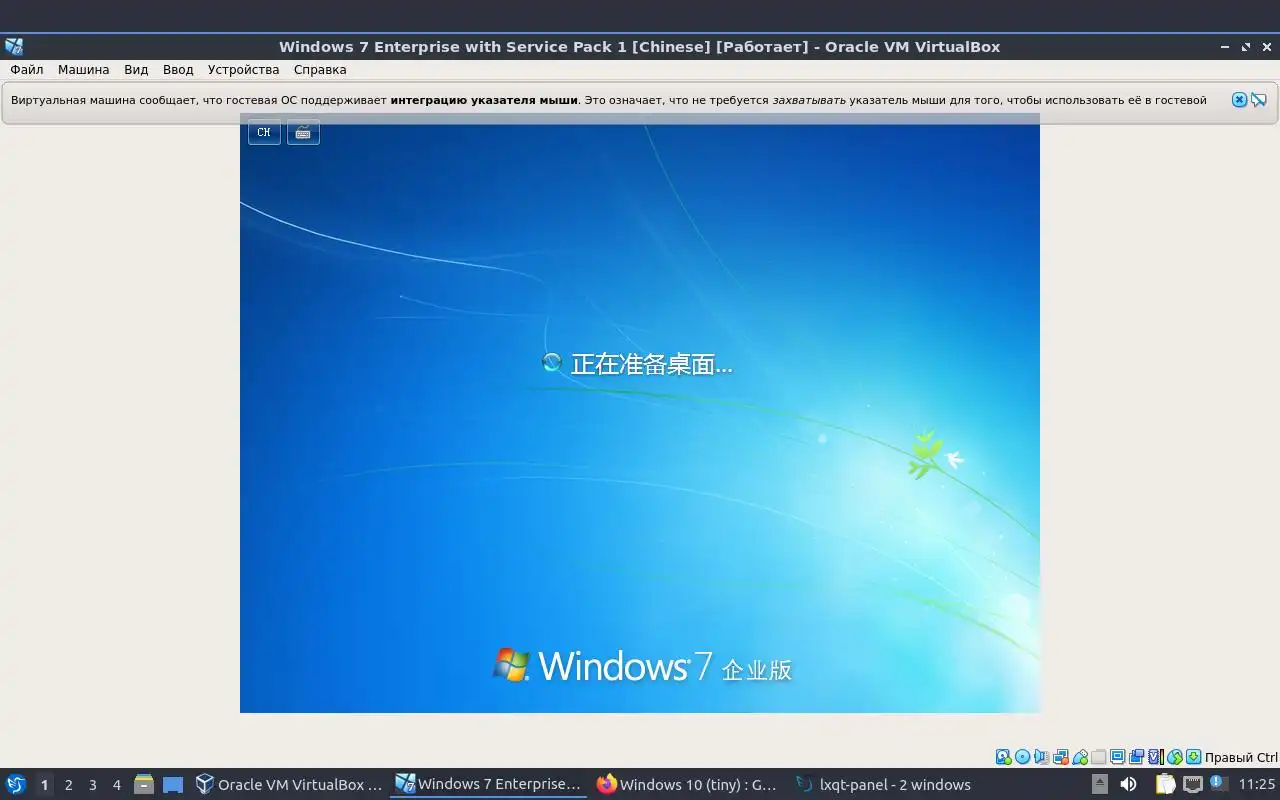The height and width of the screenshot is (800, 1280).
Task: Click the CPU virtualization status icon
Action: click(1156, 757)
